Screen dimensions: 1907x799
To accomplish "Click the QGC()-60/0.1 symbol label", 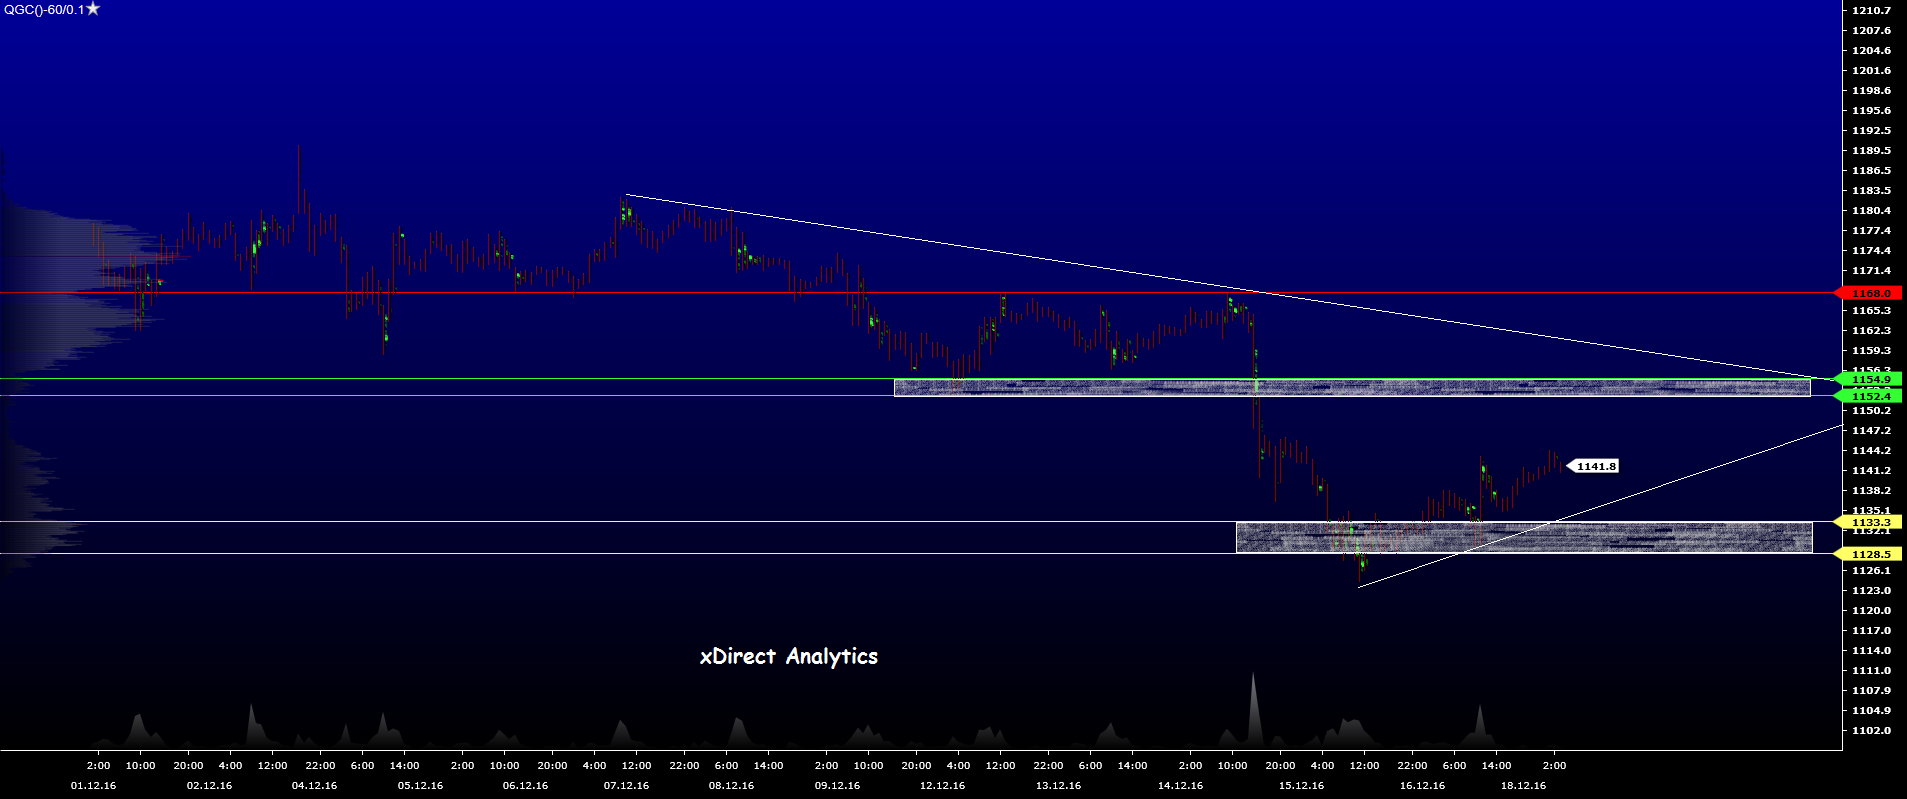I will tap(43, 9).
